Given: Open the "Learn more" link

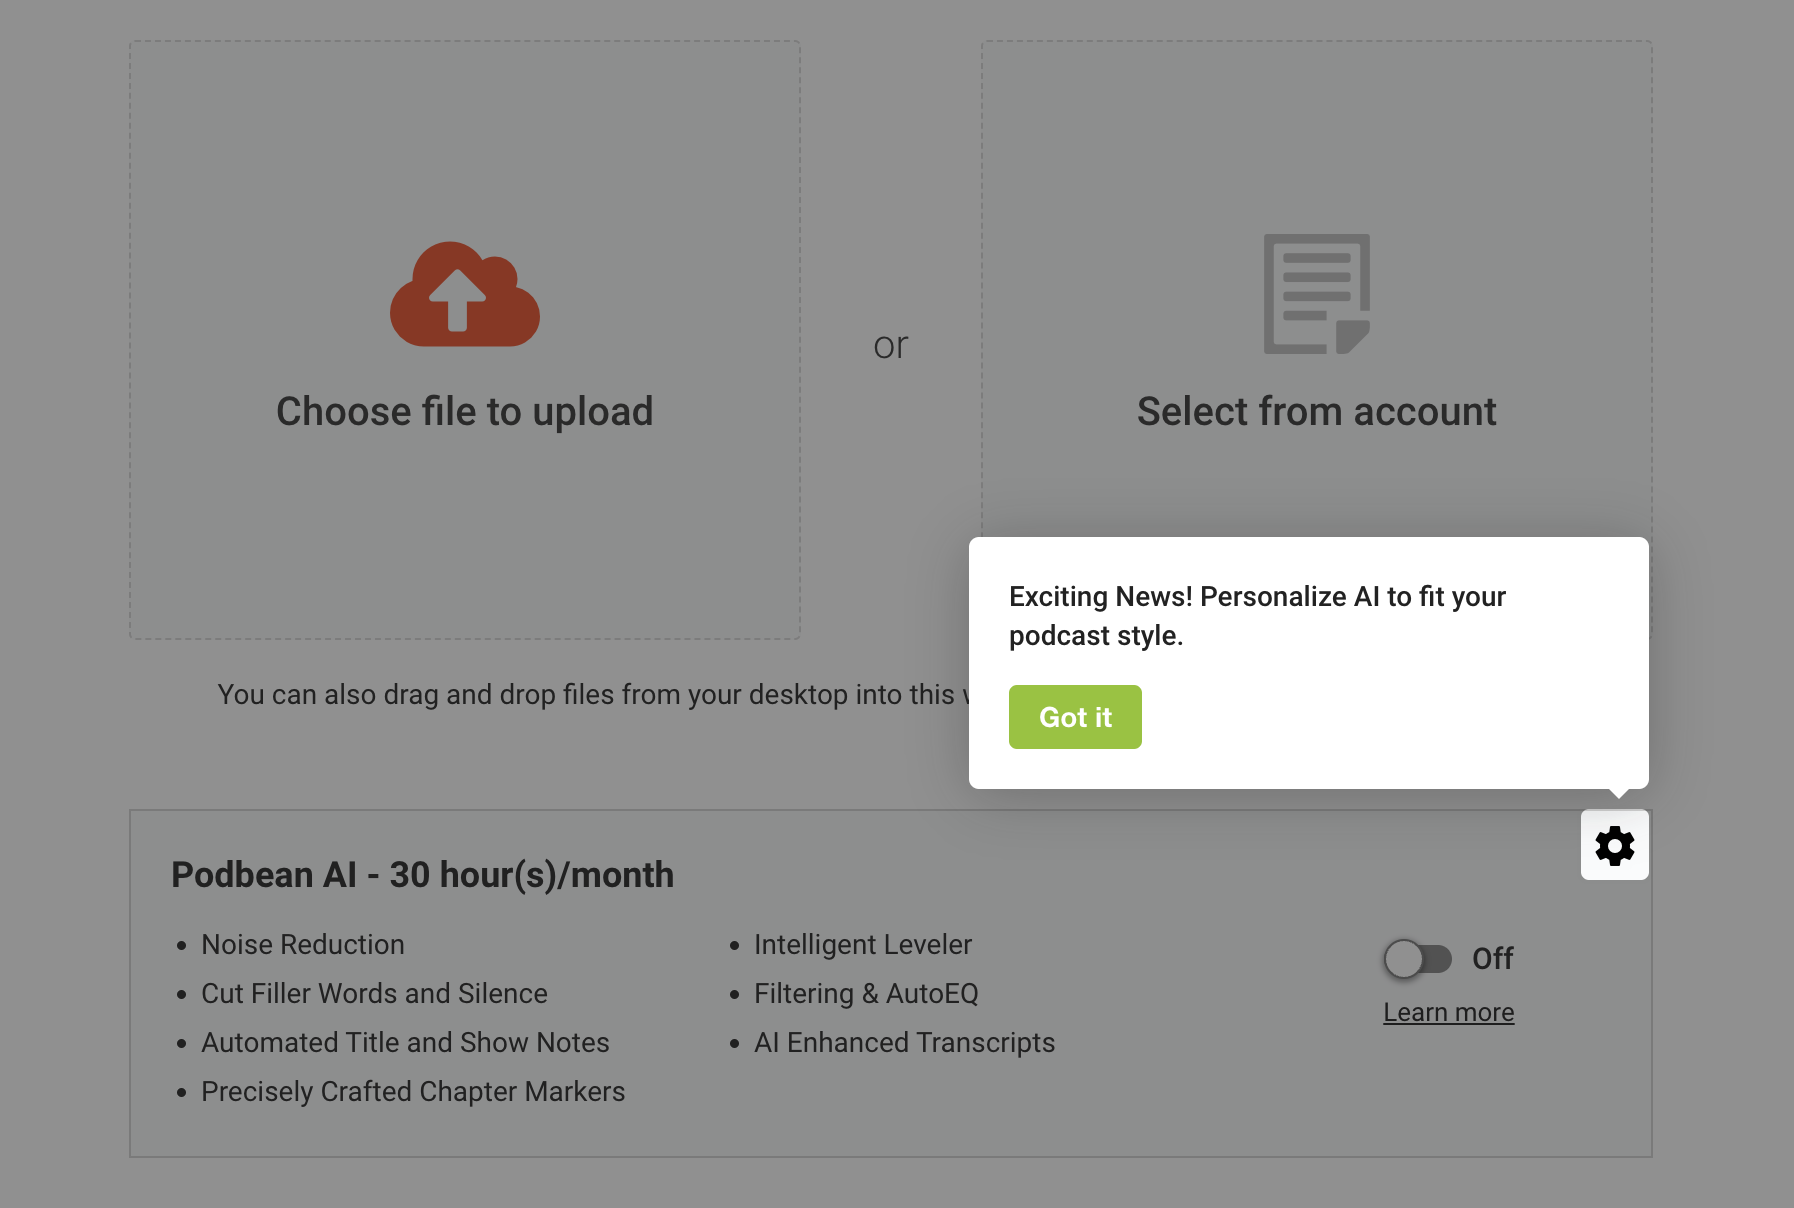Looking at the screenshot, I should tap(1448, 1012).
